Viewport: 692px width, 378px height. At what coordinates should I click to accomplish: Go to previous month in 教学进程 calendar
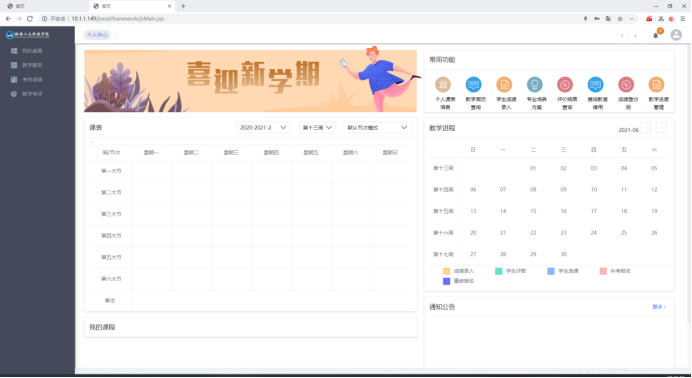tap(646, 128)
